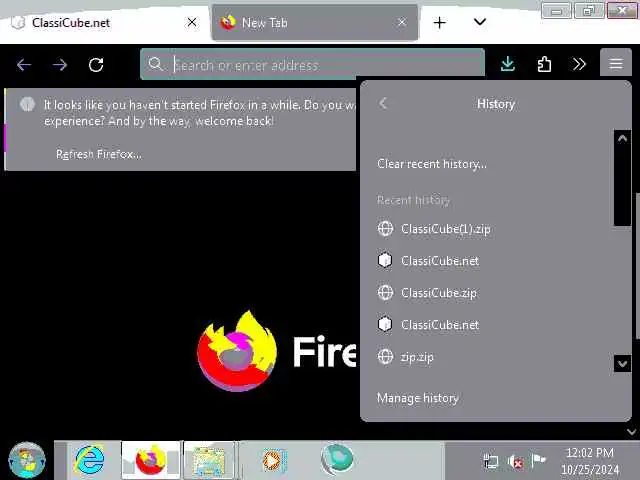This screenshot has height=480, width=640.
Task: Click globe icon beside zip.zip
Action: 385,357
